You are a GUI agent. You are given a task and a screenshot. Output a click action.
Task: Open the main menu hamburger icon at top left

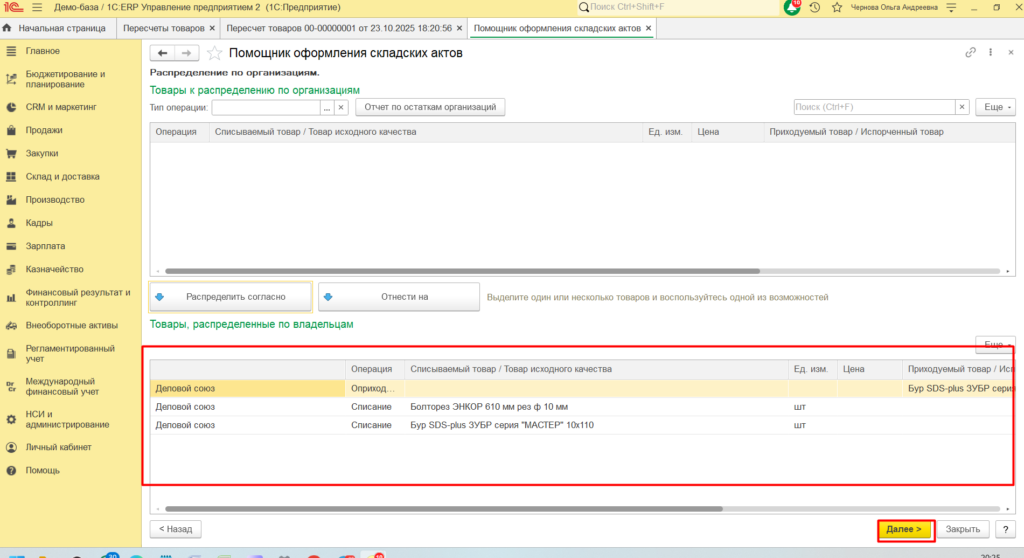coord(37,7)
